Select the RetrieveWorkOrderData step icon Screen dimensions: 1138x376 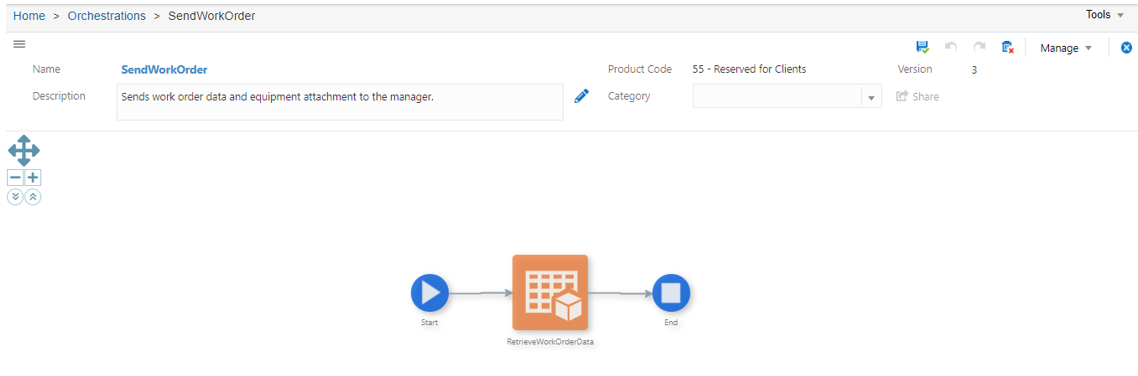click(x=550, y=293)
